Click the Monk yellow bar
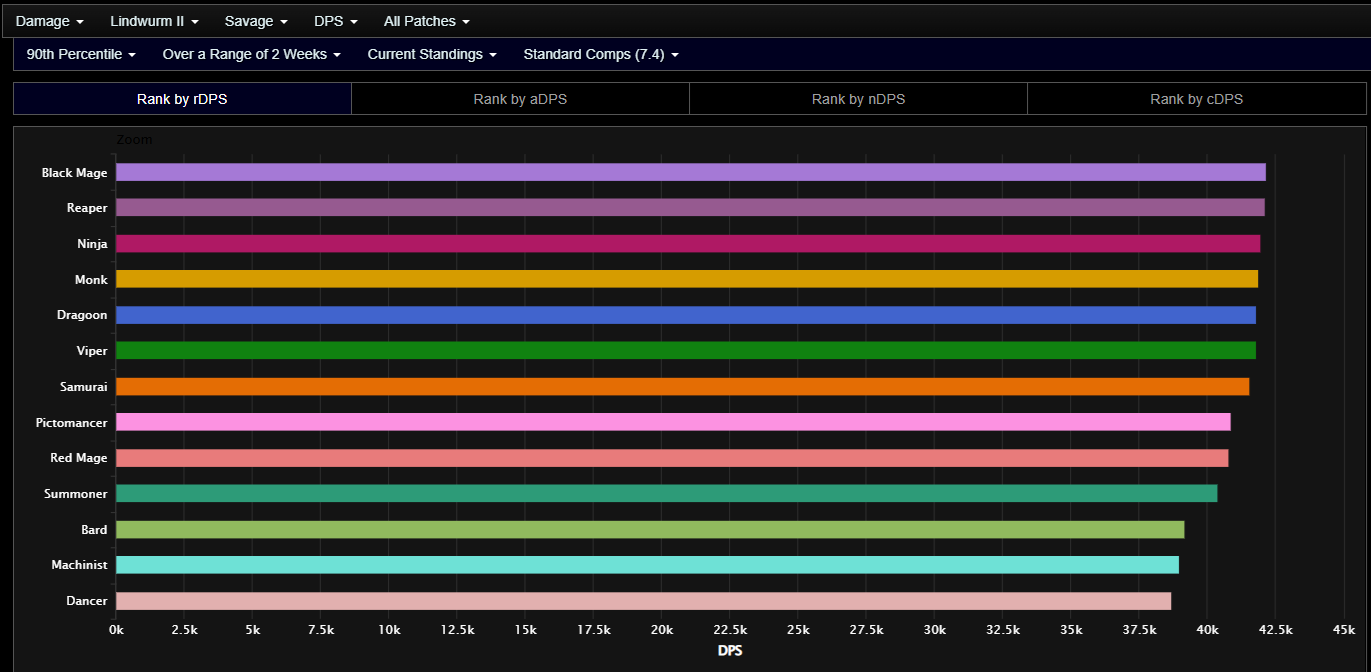Image resolution: width=1371 pixels, height=672 pixels. [687, 279]
